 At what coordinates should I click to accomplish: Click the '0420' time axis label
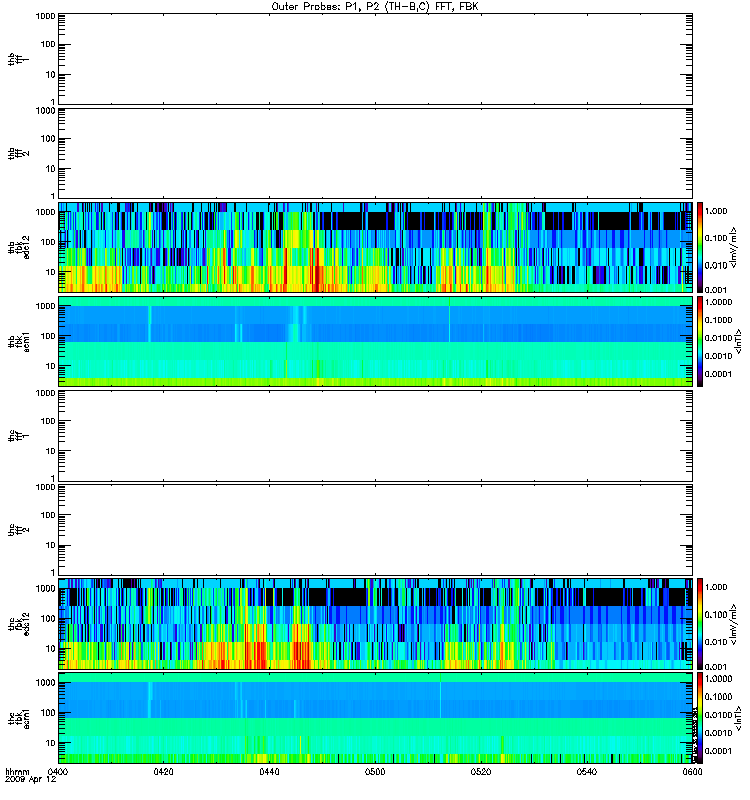[163, 771]
